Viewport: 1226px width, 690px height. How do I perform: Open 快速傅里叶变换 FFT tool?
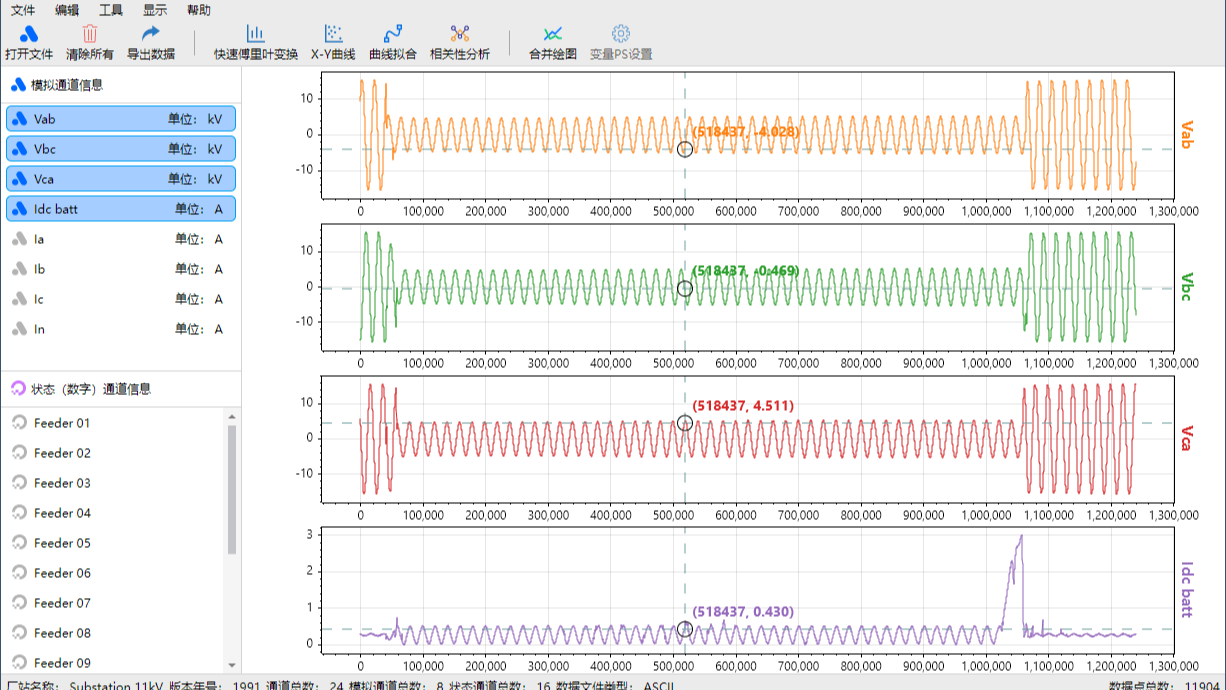click(256, 44)
